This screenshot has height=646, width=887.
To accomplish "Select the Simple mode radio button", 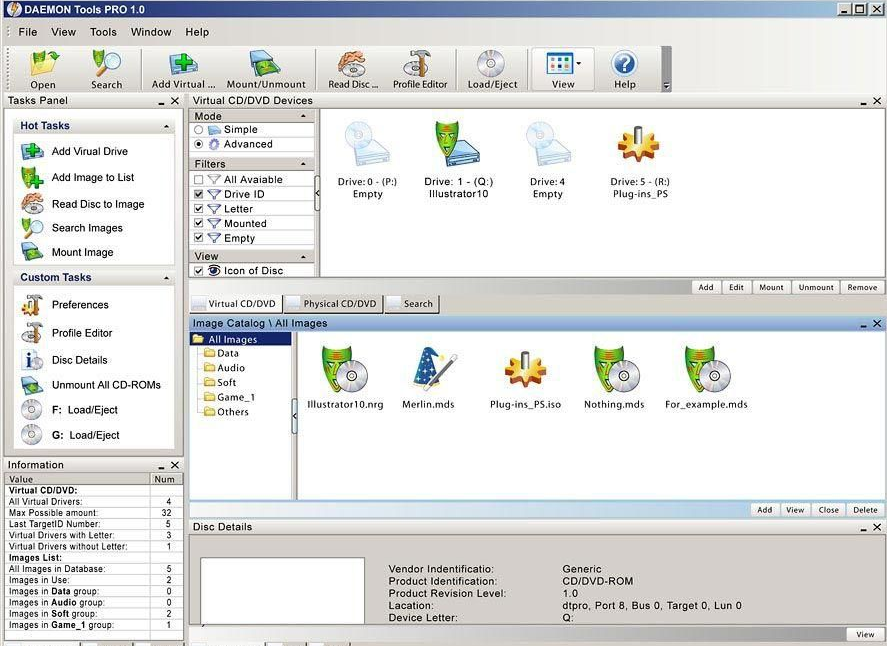I will pyautogui.click(x=199, y=130).
